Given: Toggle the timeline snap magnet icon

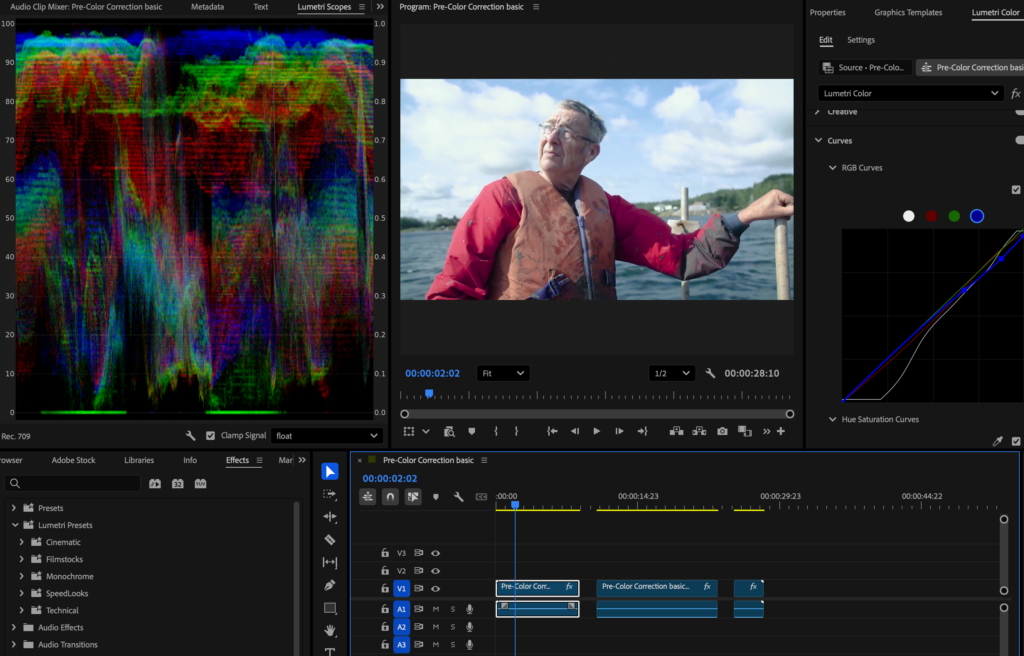Looking at the screenshot, I should [x=390, y=496].
